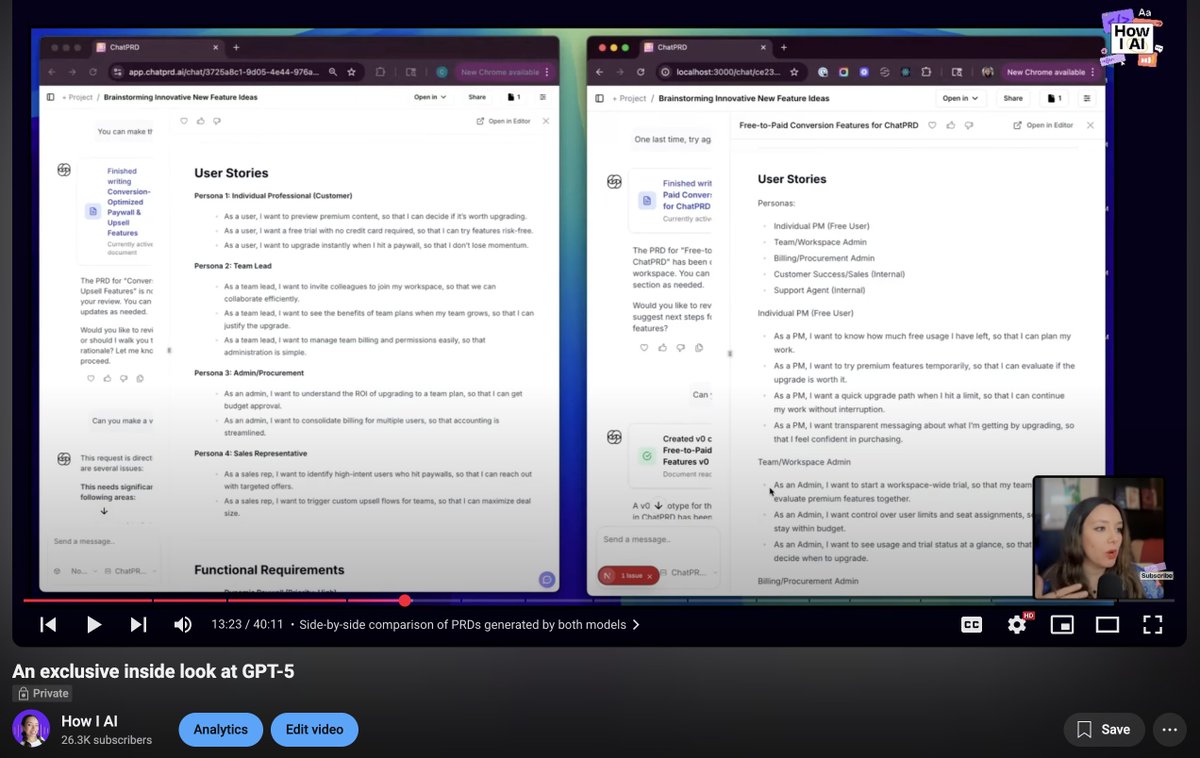Select ChatPRD tab in right browser window
This screenshot has width=1200, height=758.
(x=706, y=47)
